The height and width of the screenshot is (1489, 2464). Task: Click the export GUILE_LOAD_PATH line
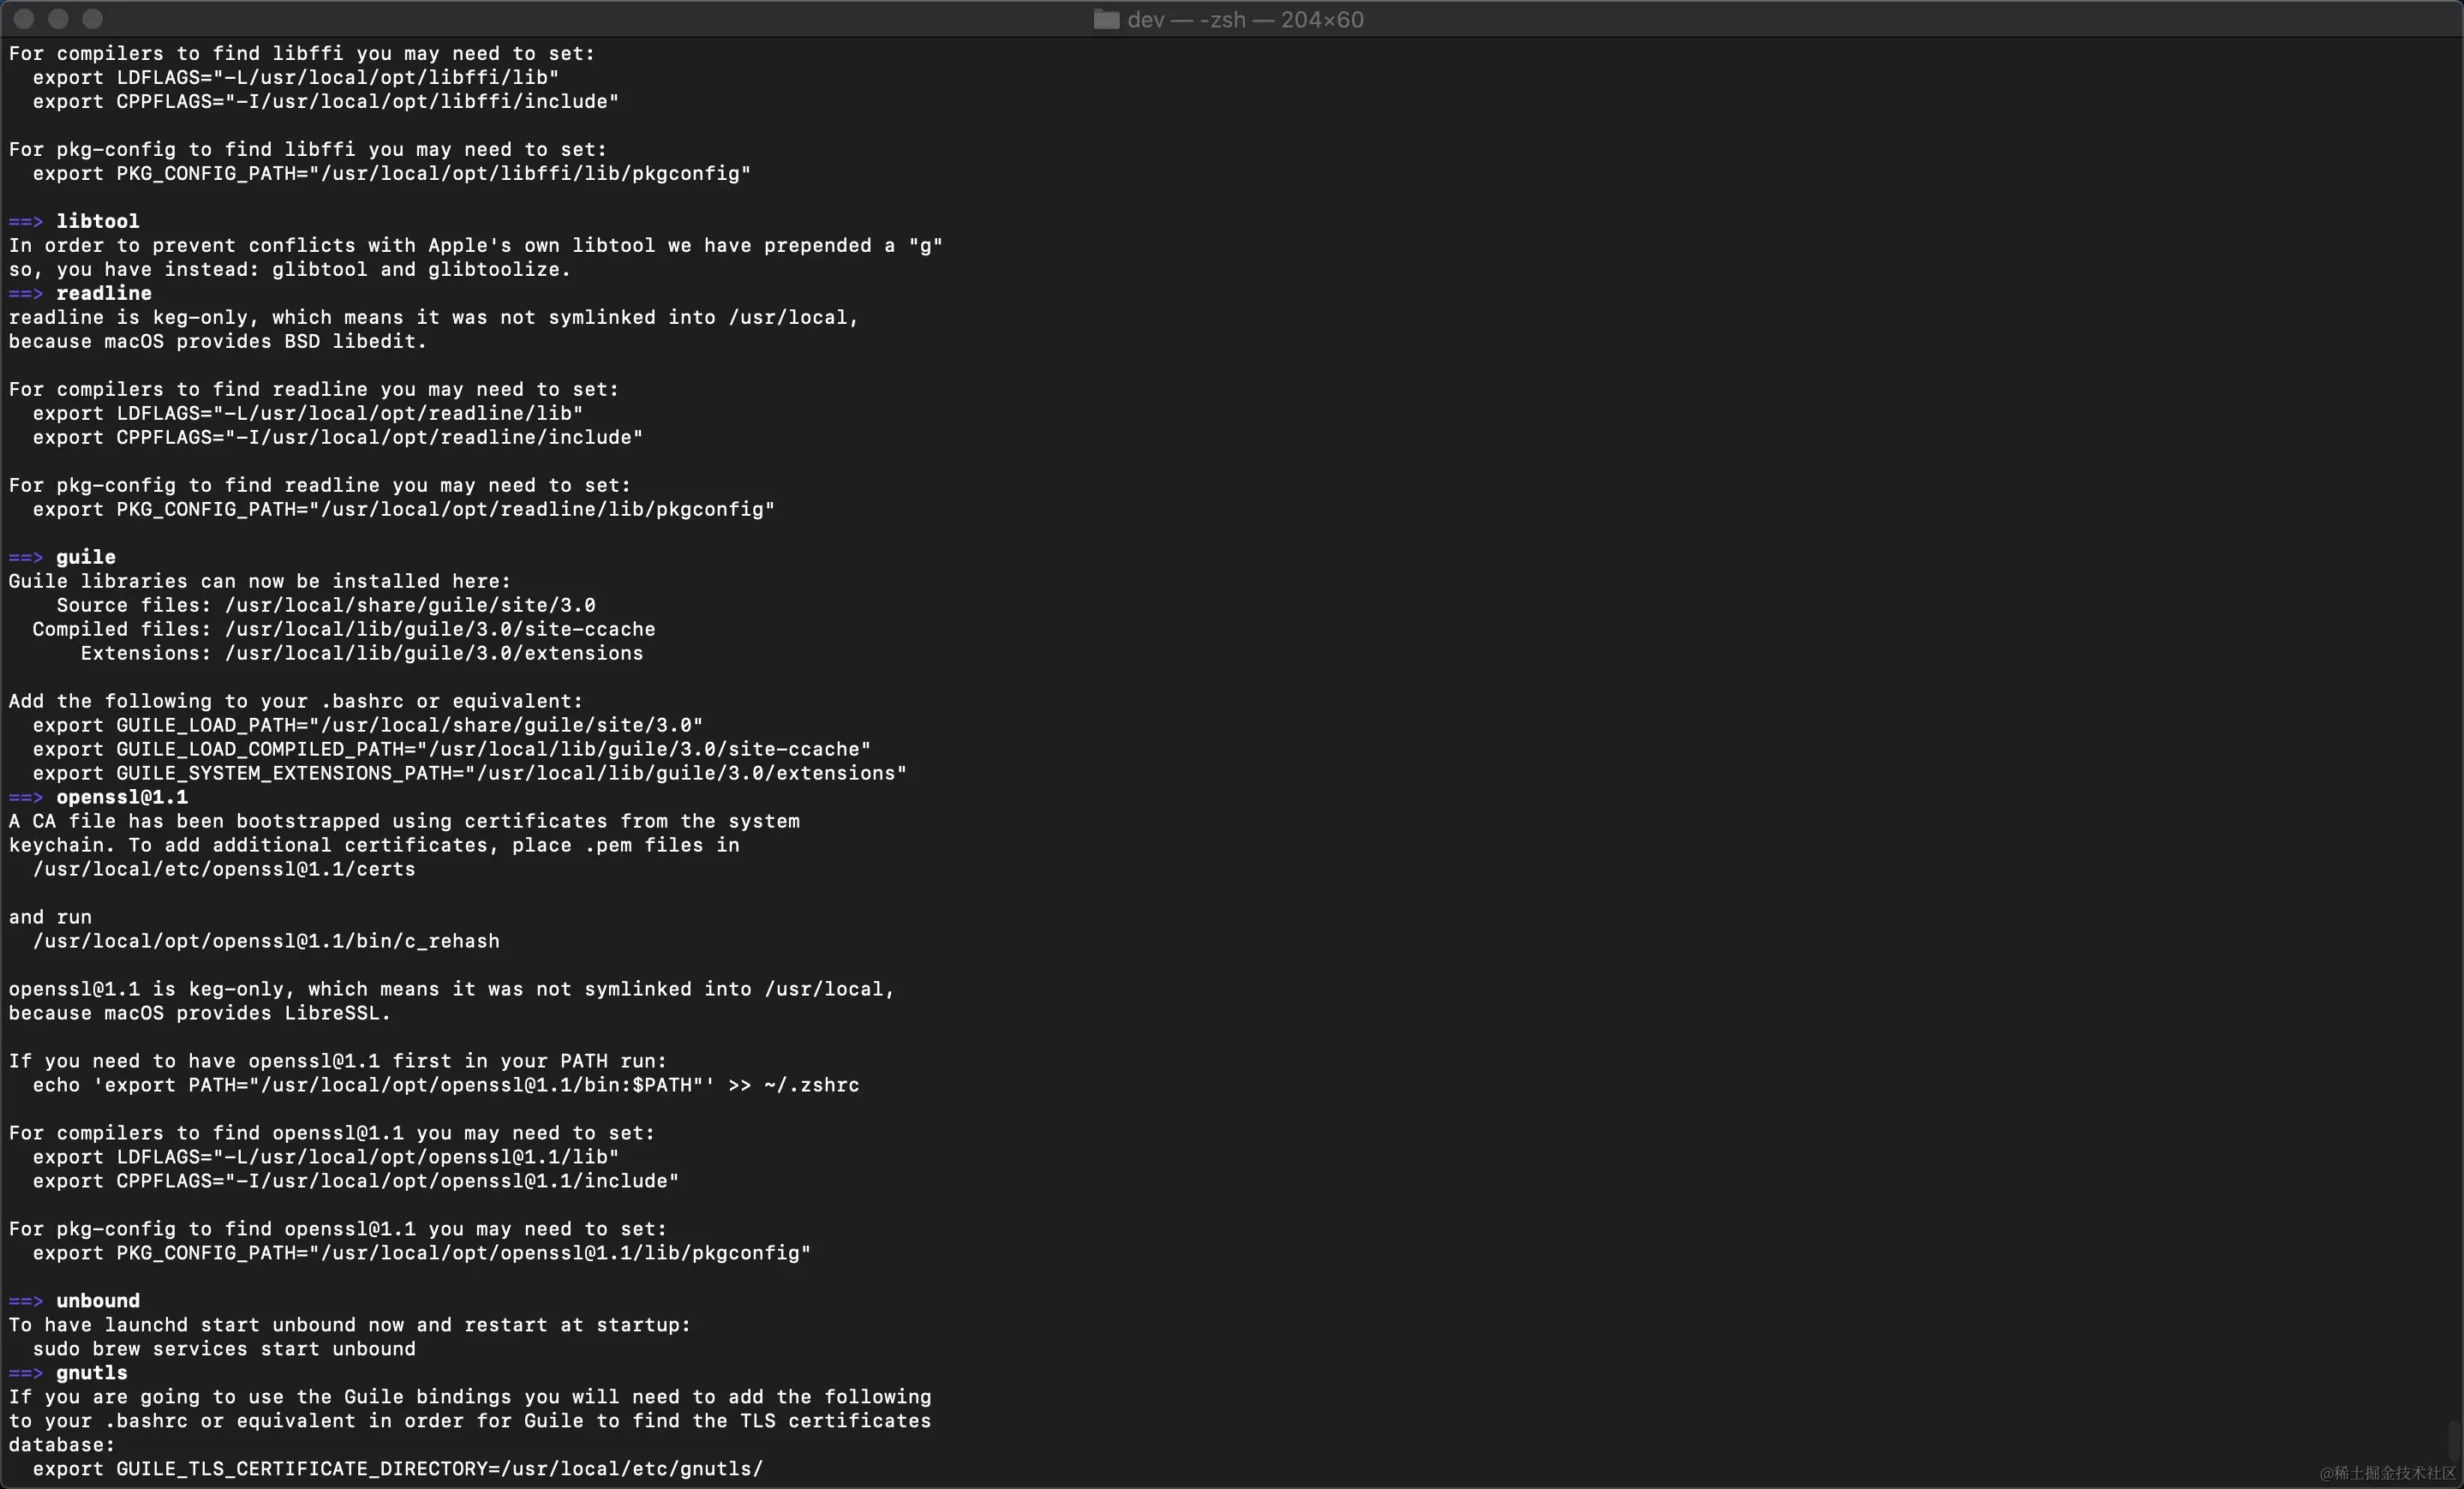(x=368, y=725)
